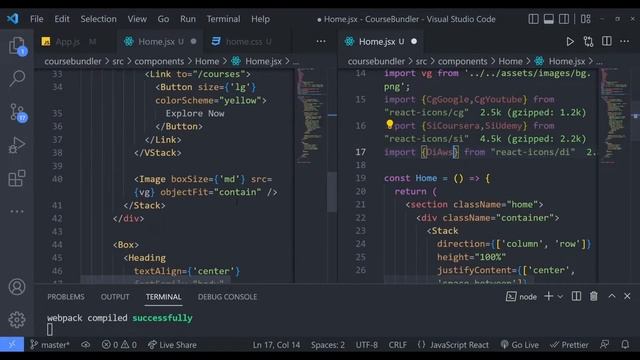The width and height of the screenshot is (640, 360).
Task: Select the Home.jsx tab in left group
Action: tap(160, 42)
